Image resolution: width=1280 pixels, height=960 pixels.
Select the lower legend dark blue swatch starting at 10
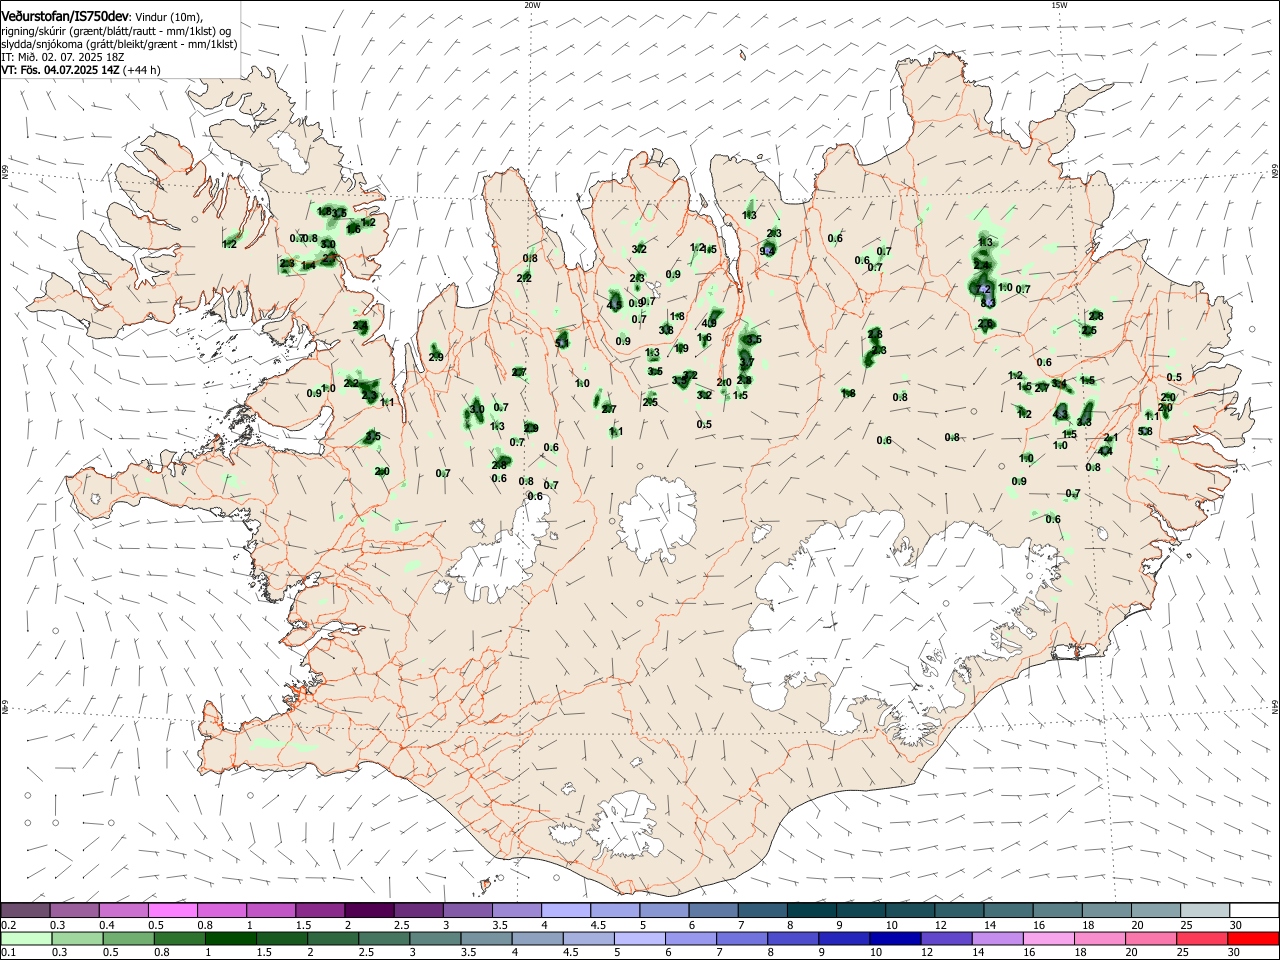coord(895,939)
